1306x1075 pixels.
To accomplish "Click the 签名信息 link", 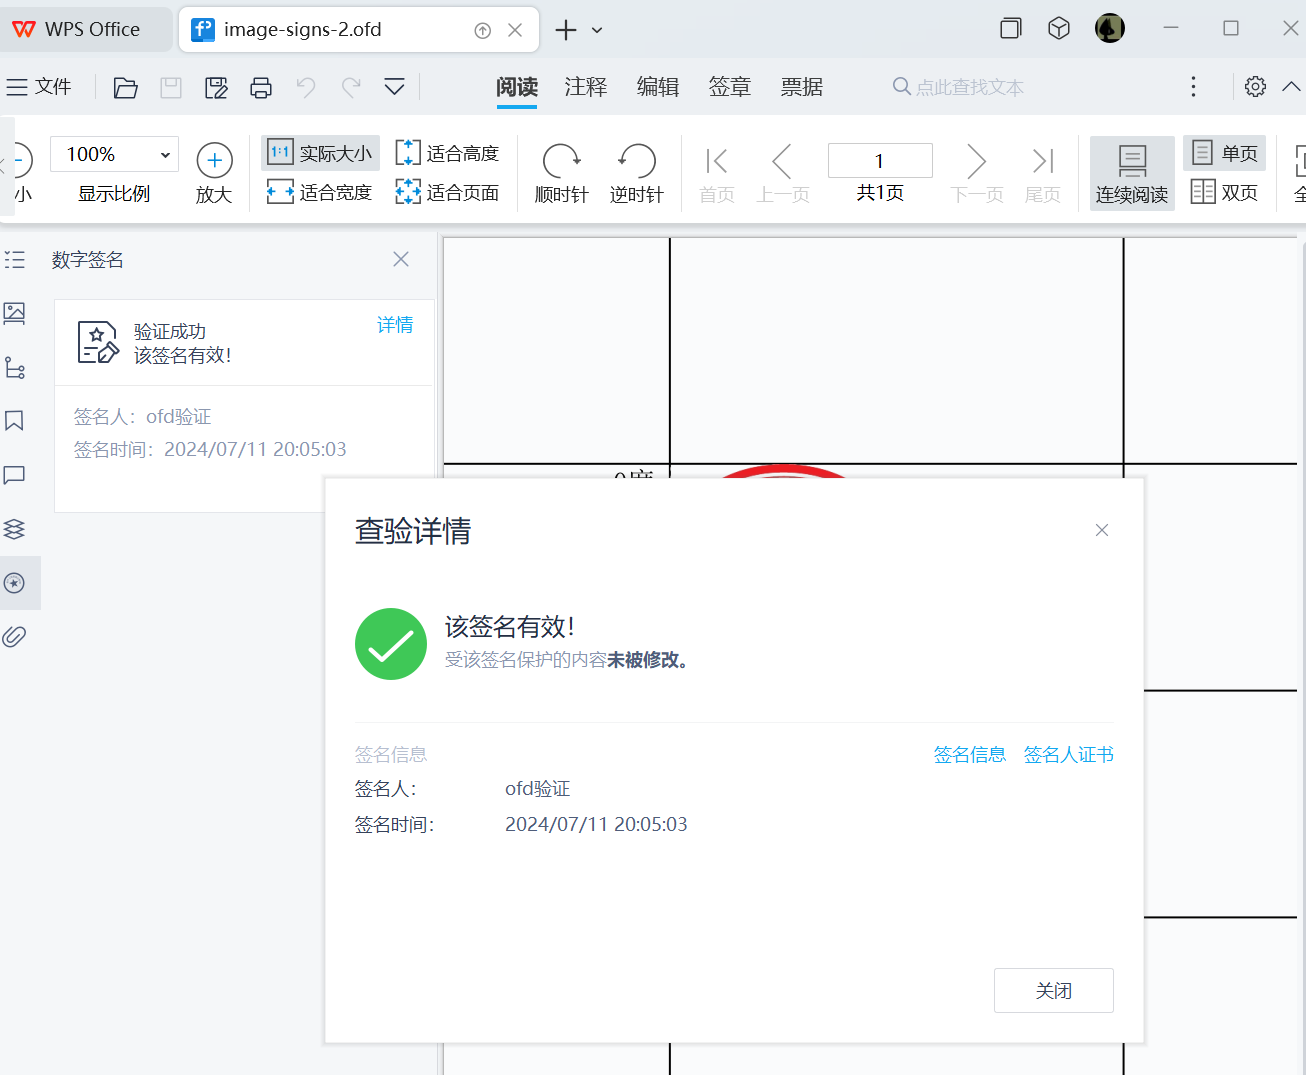I will pos(970,754).
